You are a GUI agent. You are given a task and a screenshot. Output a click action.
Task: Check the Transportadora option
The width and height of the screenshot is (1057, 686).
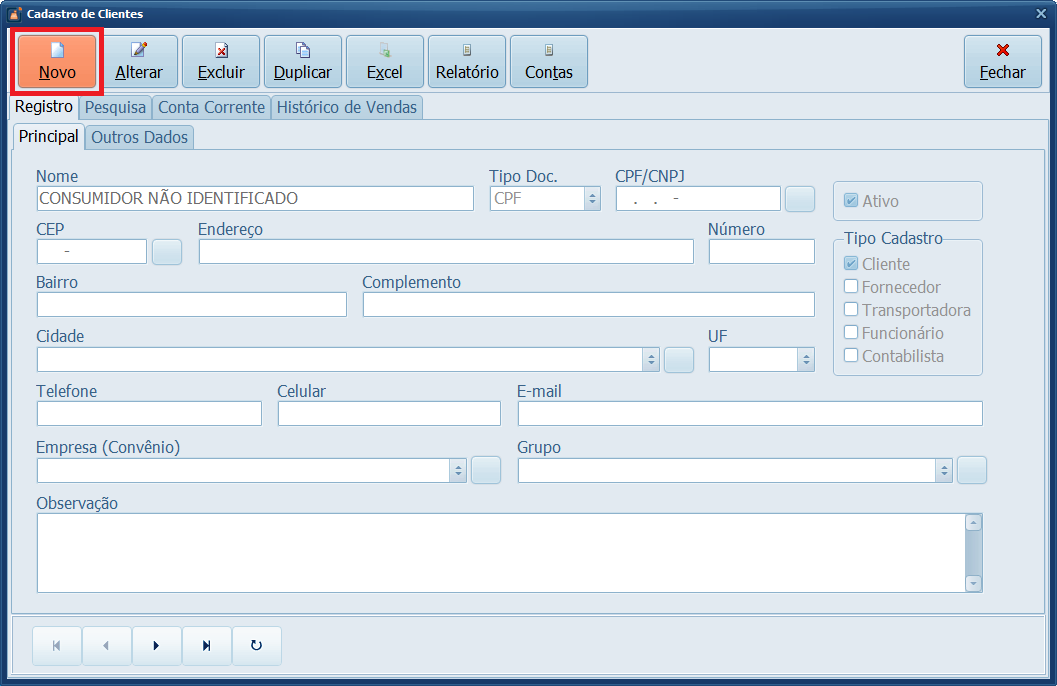[x=851, y=310]
